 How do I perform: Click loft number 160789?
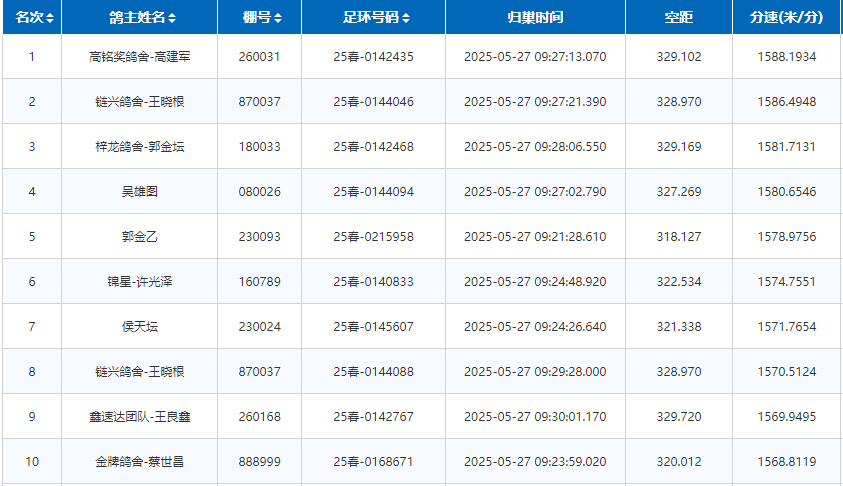click(260, 281)
